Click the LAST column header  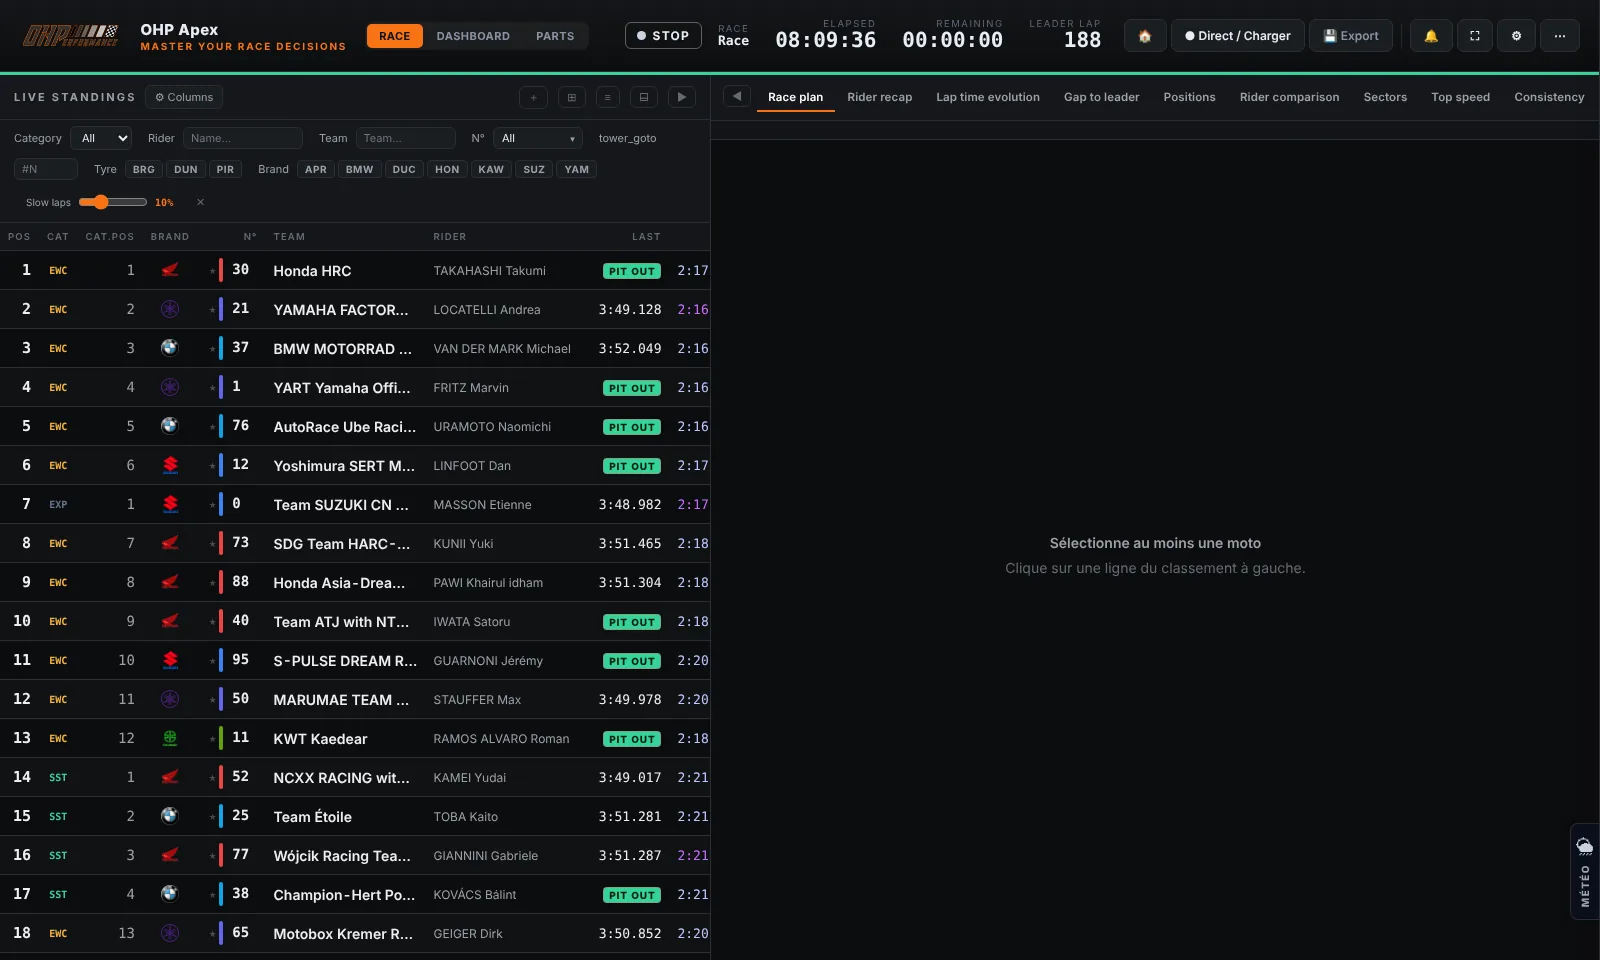pos(646,237)
